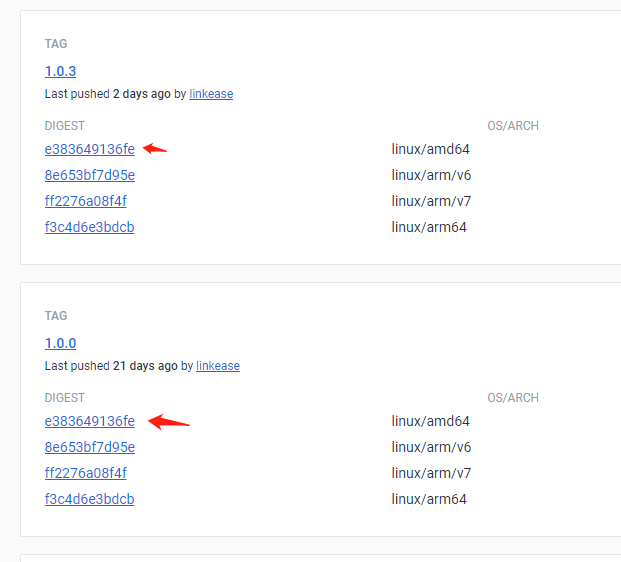Open digest e383649136fe under tag 1.0.3
This screenshot has height=562, width=621.
(x=89, y=149)
